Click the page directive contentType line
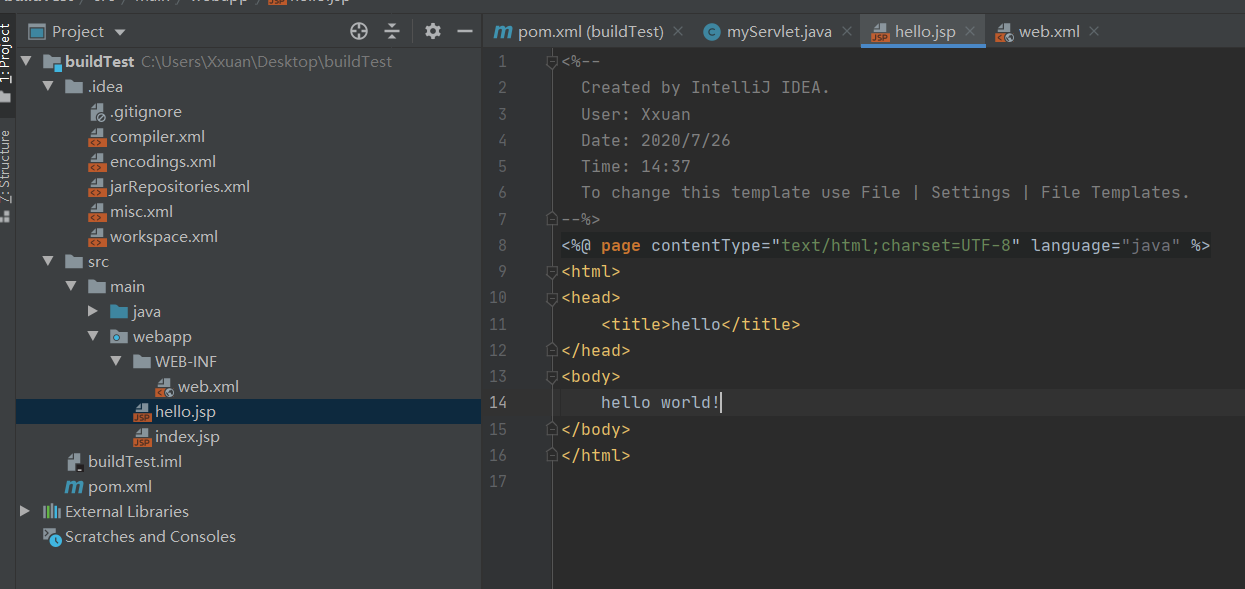The image size is (1245, 589). click(x=886, y=246)
